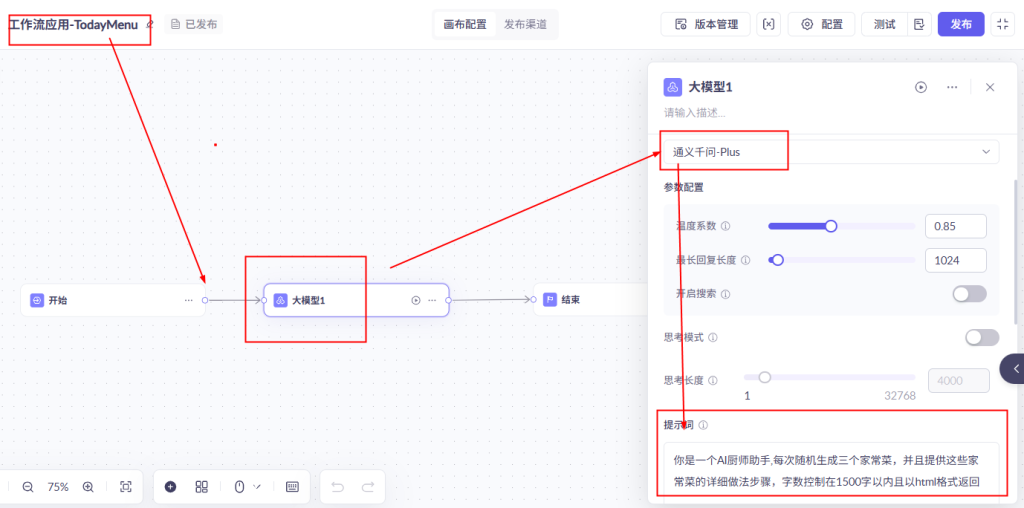Click the auto-arrange nodes grid icon
This screenshot has height=508, width=1024.
pos(201,487)
